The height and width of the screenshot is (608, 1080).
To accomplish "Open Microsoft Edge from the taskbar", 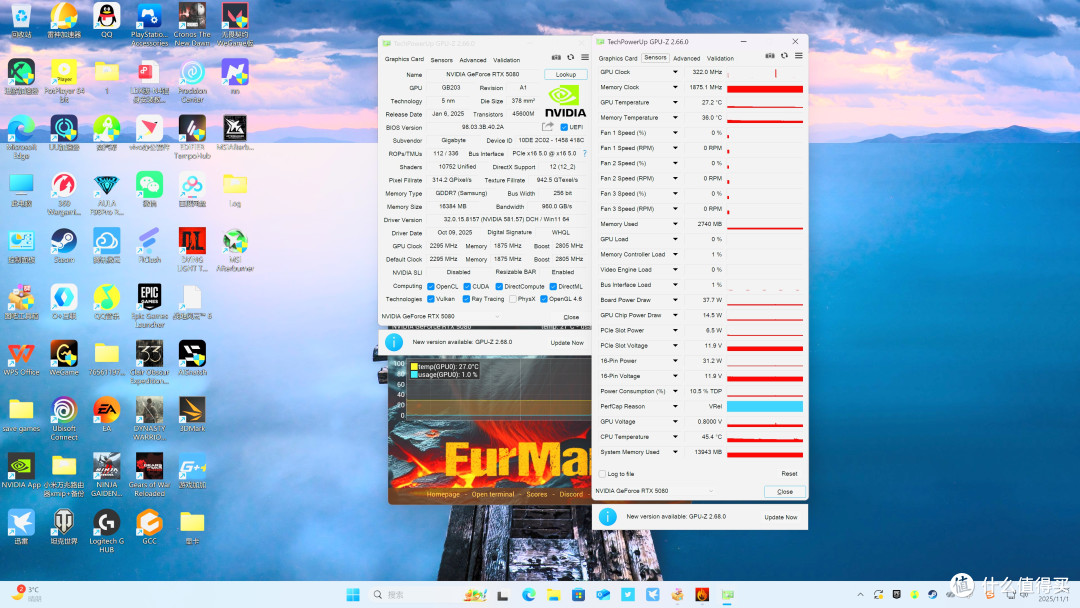I will tap(528, 594).
